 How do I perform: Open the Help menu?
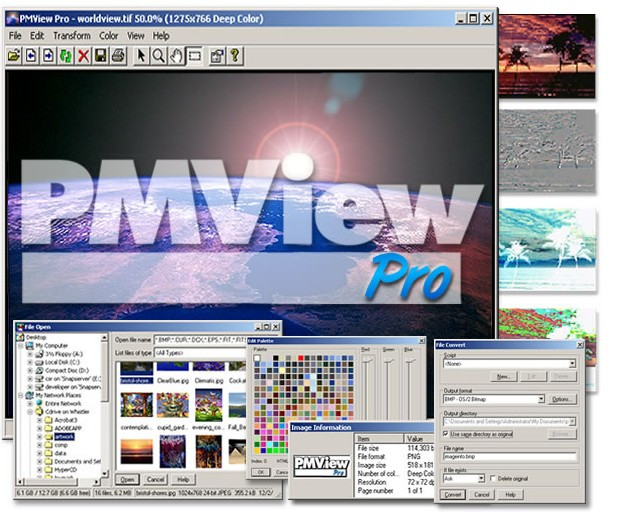(161, 36)
